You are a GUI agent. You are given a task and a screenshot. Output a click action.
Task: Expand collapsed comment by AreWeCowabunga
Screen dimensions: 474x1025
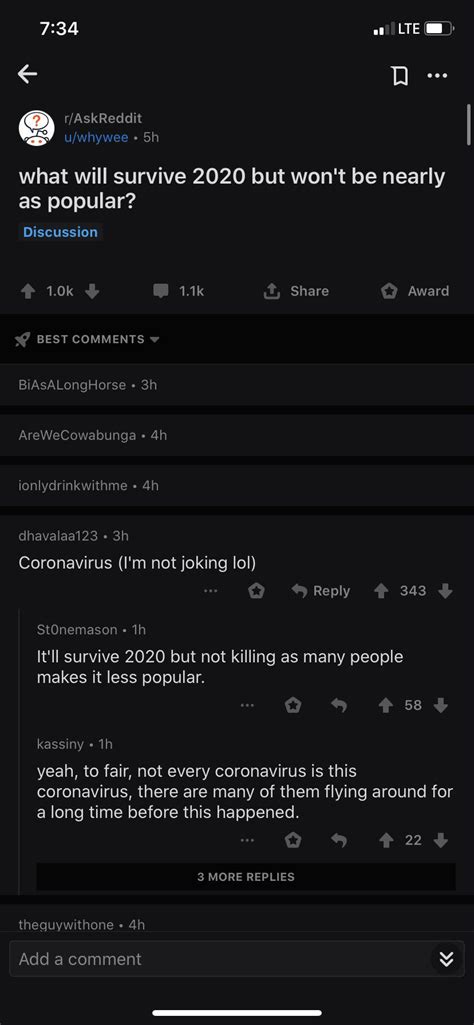coord(237,435)
